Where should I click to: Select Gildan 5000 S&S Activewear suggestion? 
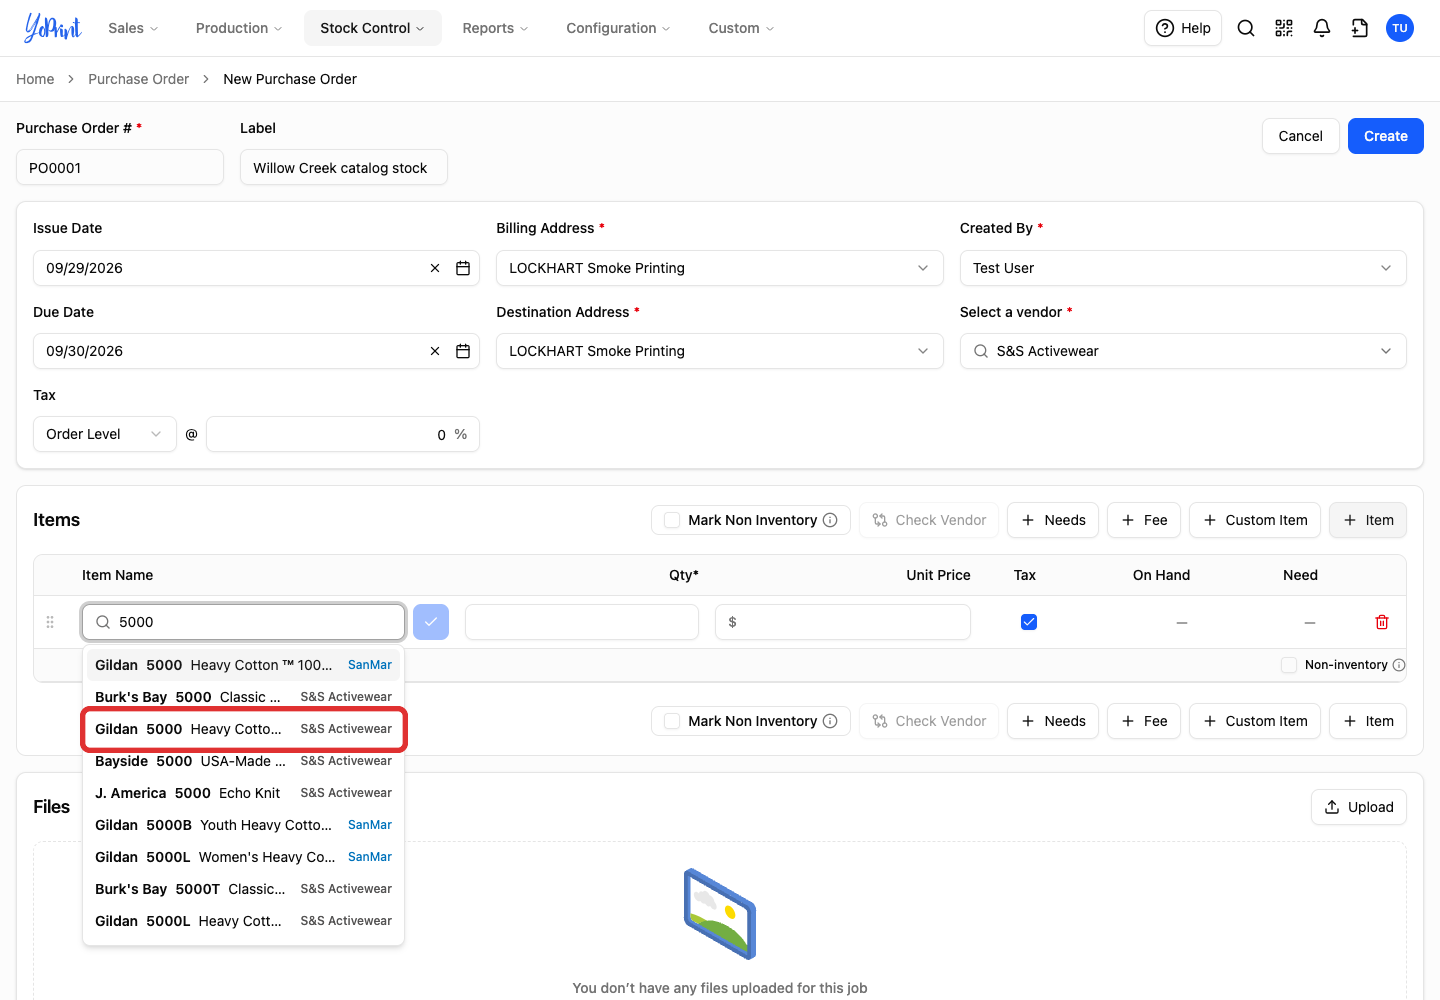coord(243,729)
